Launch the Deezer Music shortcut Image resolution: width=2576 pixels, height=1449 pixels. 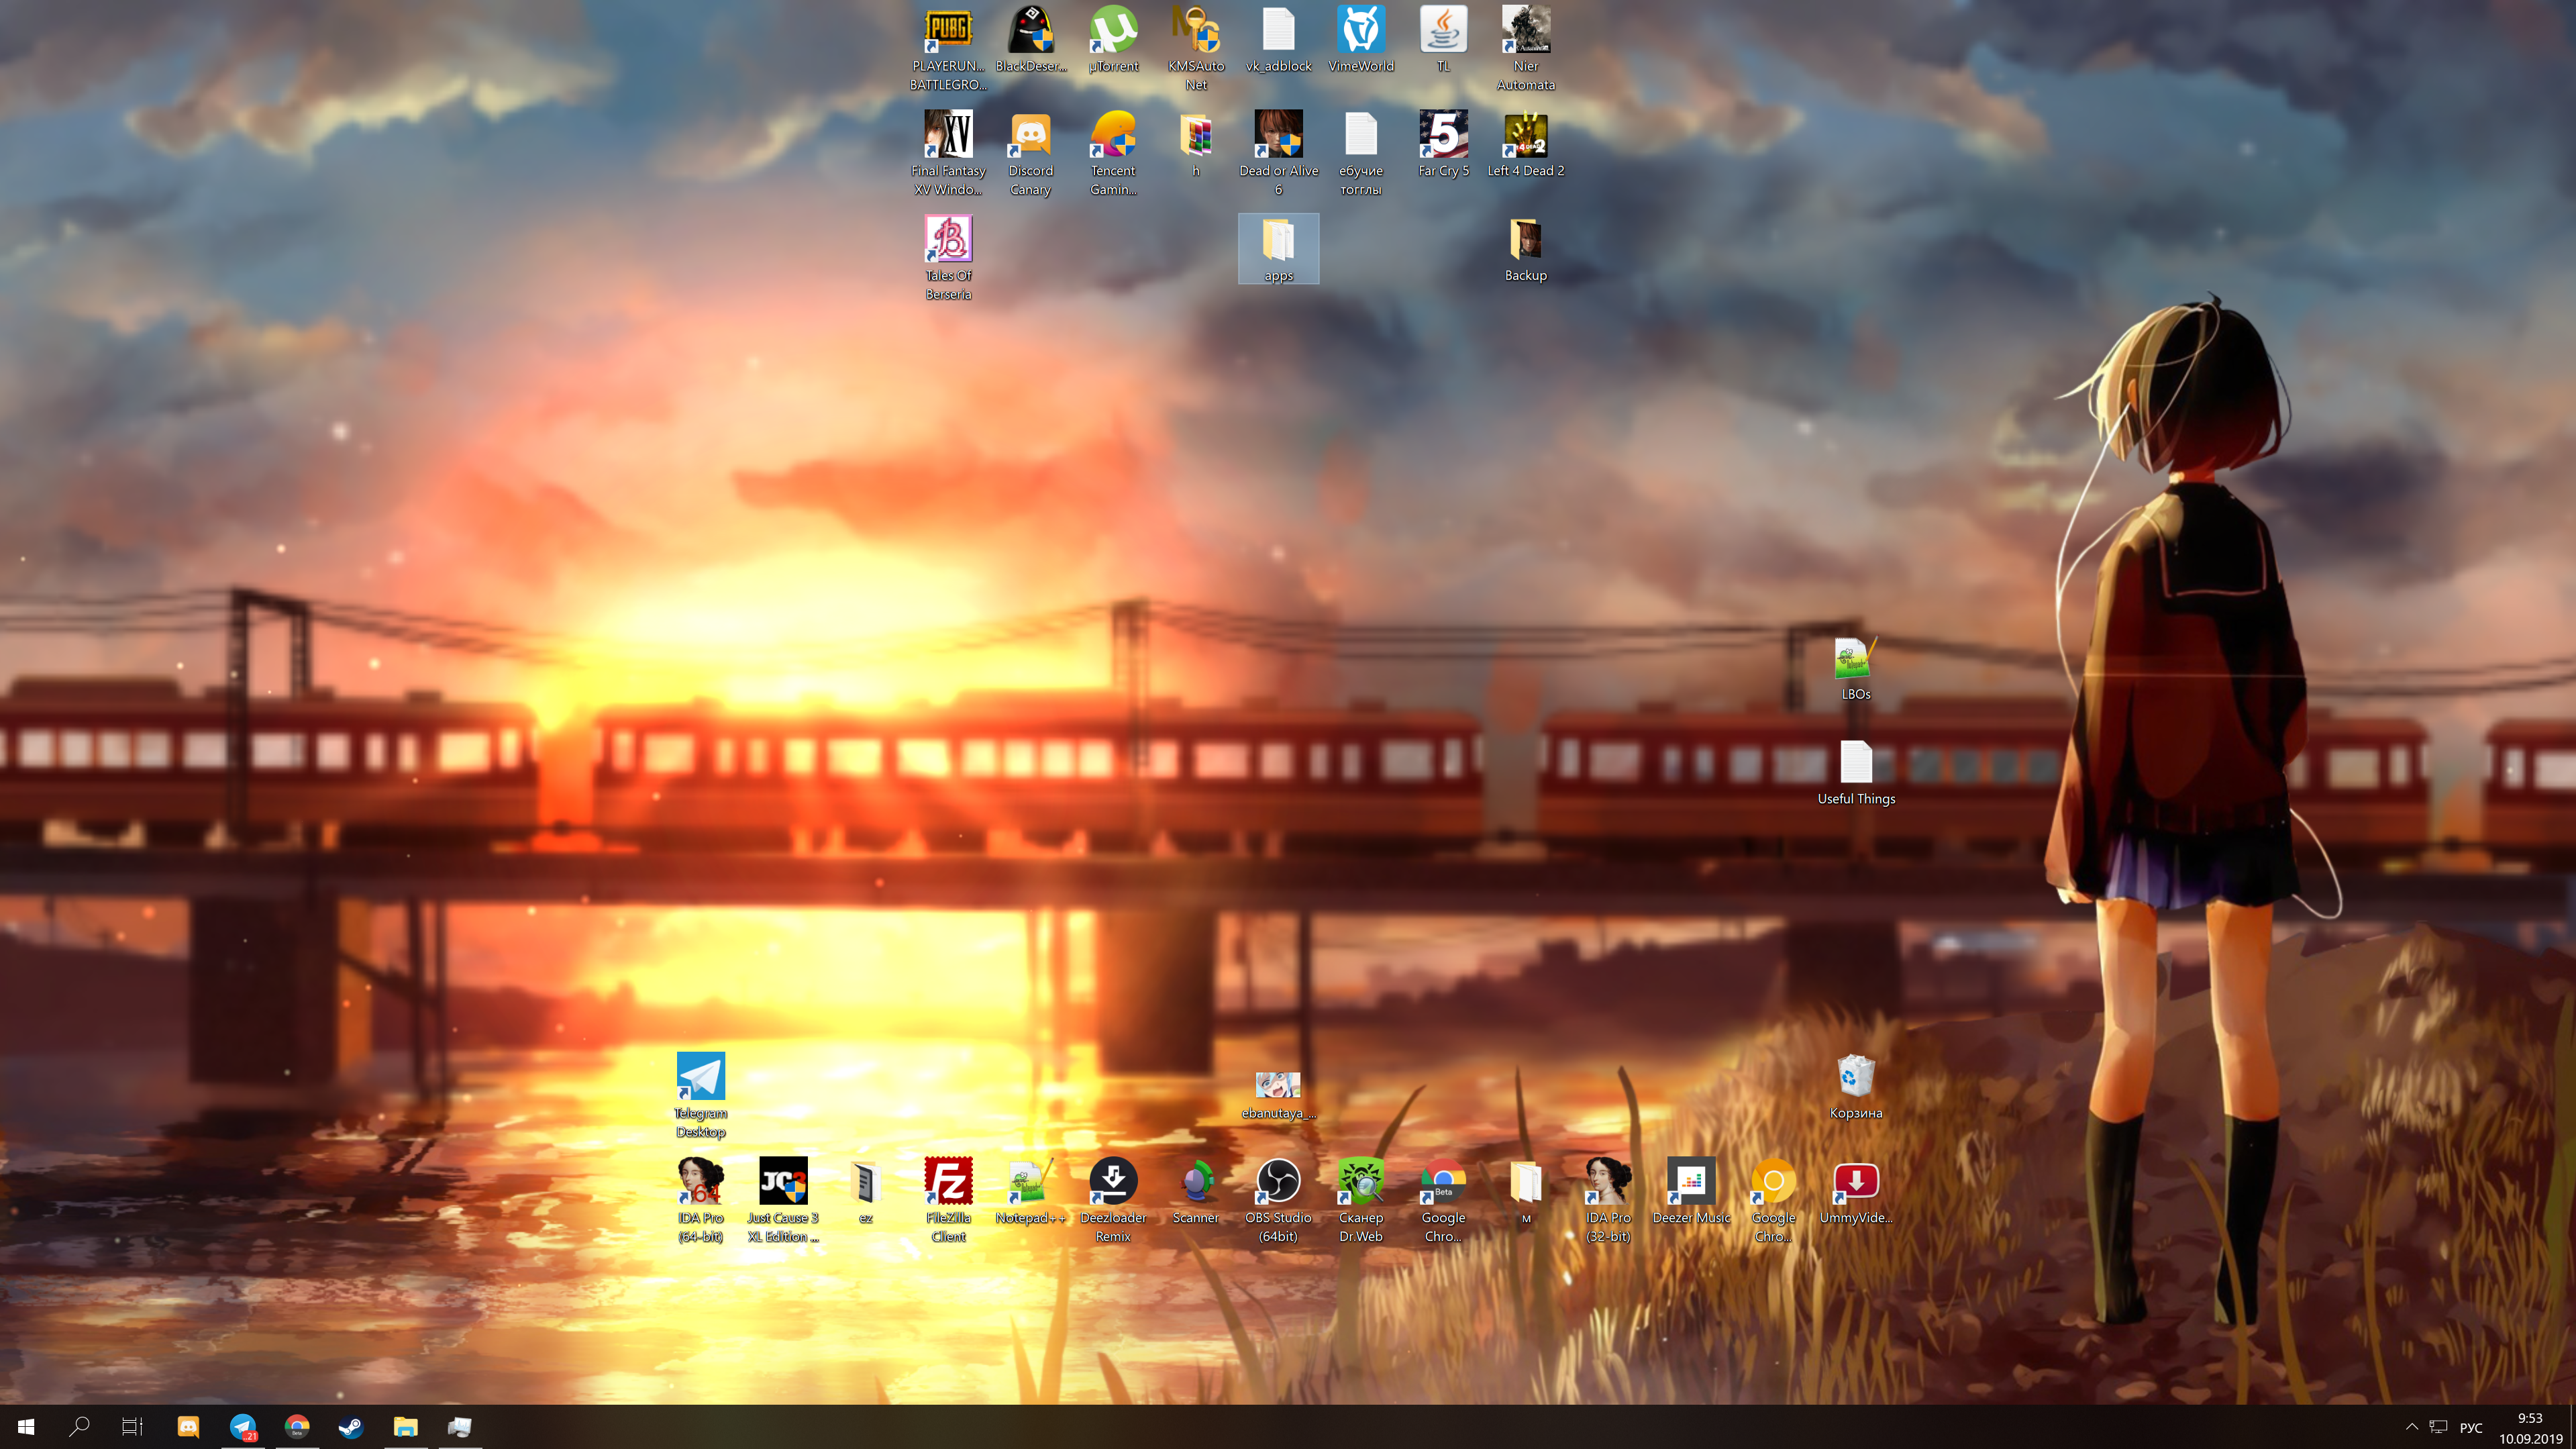tap(1691, 1191)
